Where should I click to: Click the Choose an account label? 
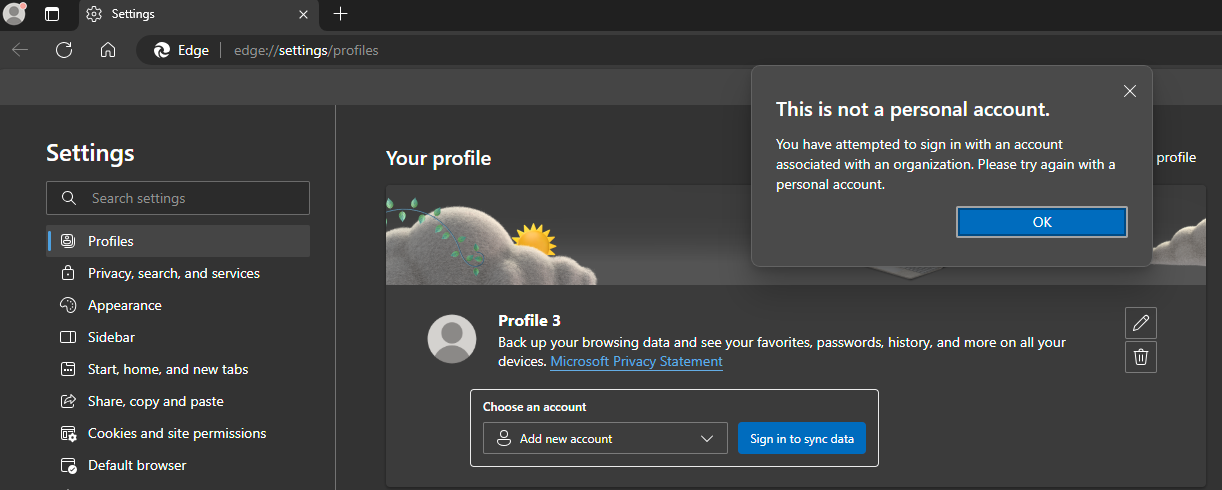click(x=534, y=407)
